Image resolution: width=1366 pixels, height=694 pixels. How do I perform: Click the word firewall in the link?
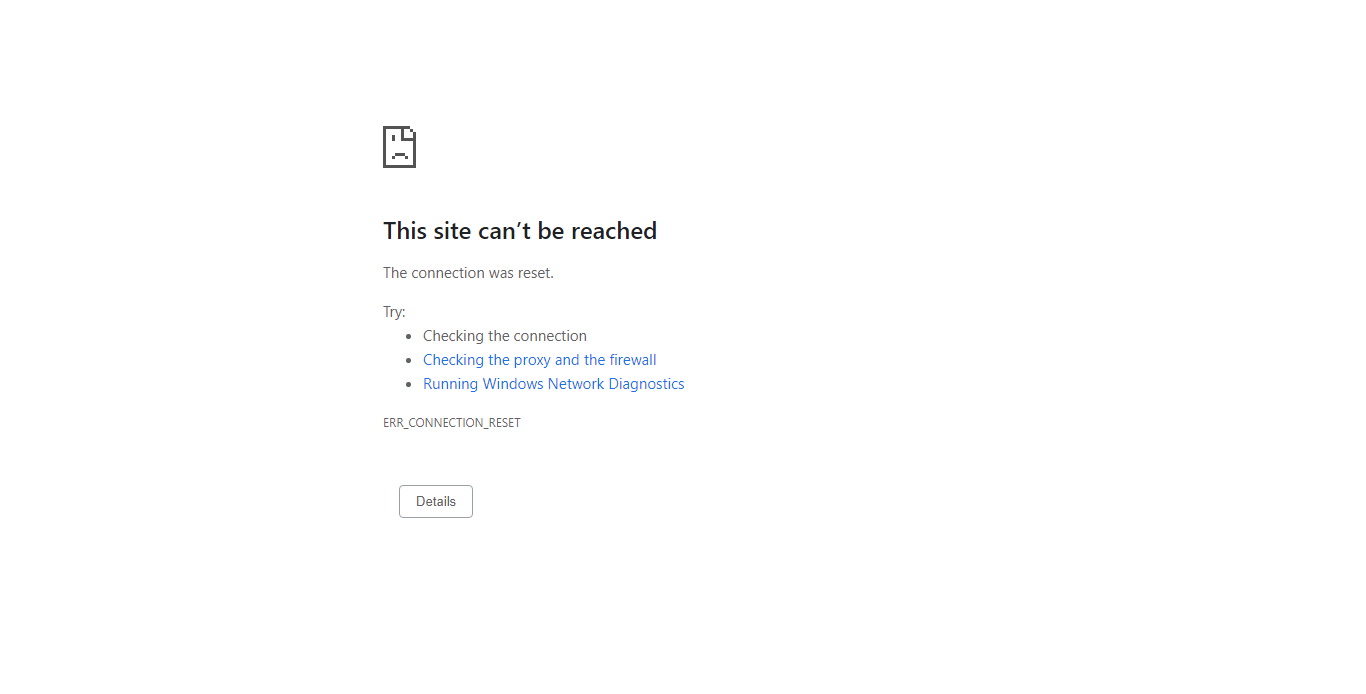(x=633, y=360)
